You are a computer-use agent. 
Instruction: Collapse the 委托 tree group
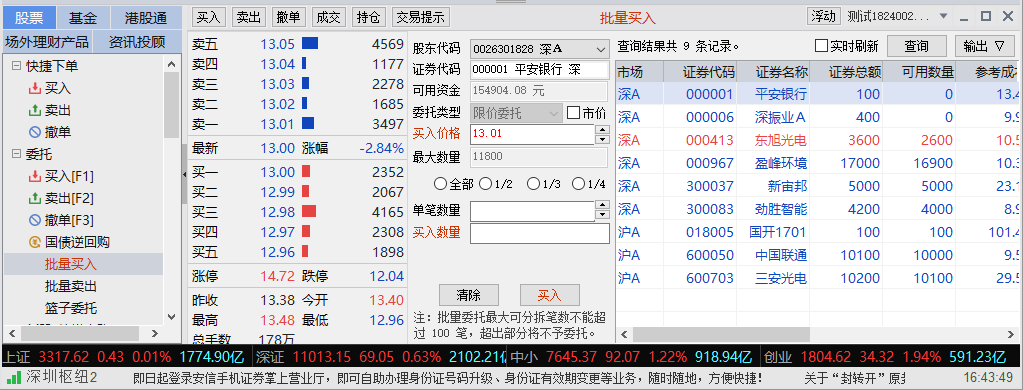coord(16,155)
